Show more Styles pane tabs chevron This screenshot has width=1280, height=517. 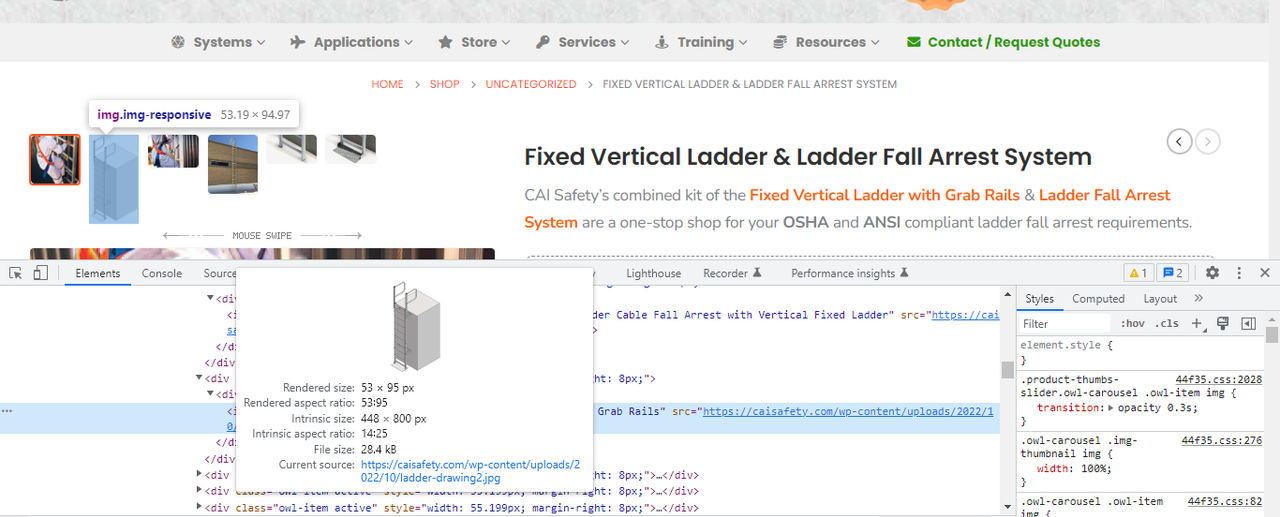[x=1199, y=298]
